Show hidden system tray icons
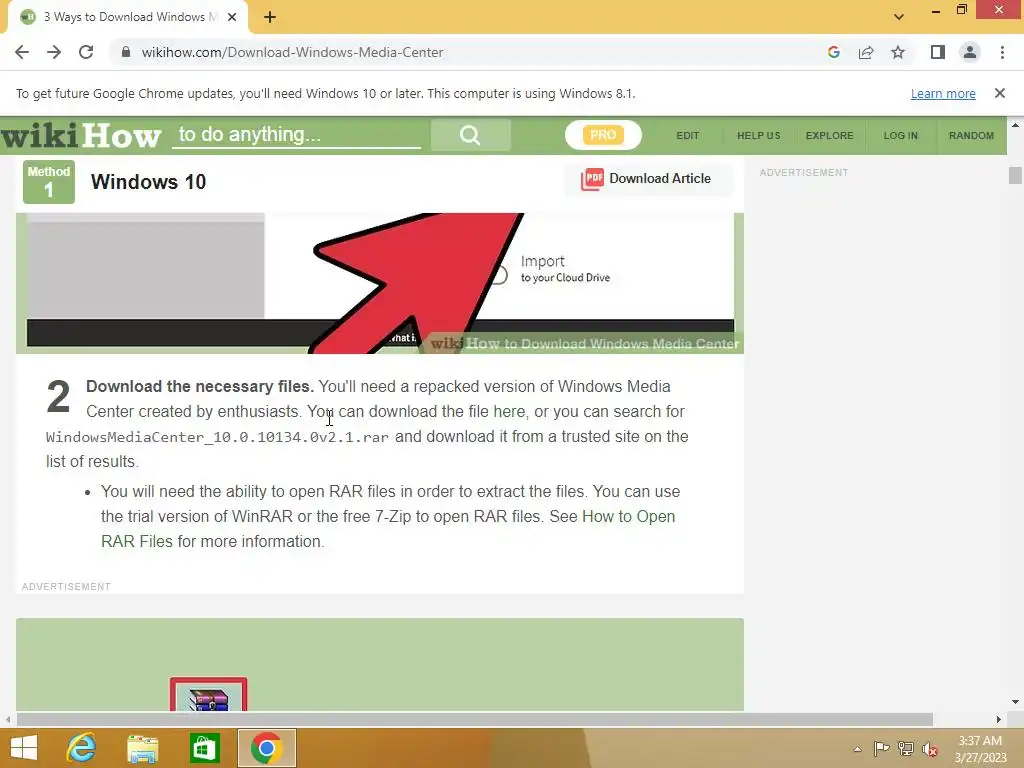 pyautogui.click(x=857, y=749)
